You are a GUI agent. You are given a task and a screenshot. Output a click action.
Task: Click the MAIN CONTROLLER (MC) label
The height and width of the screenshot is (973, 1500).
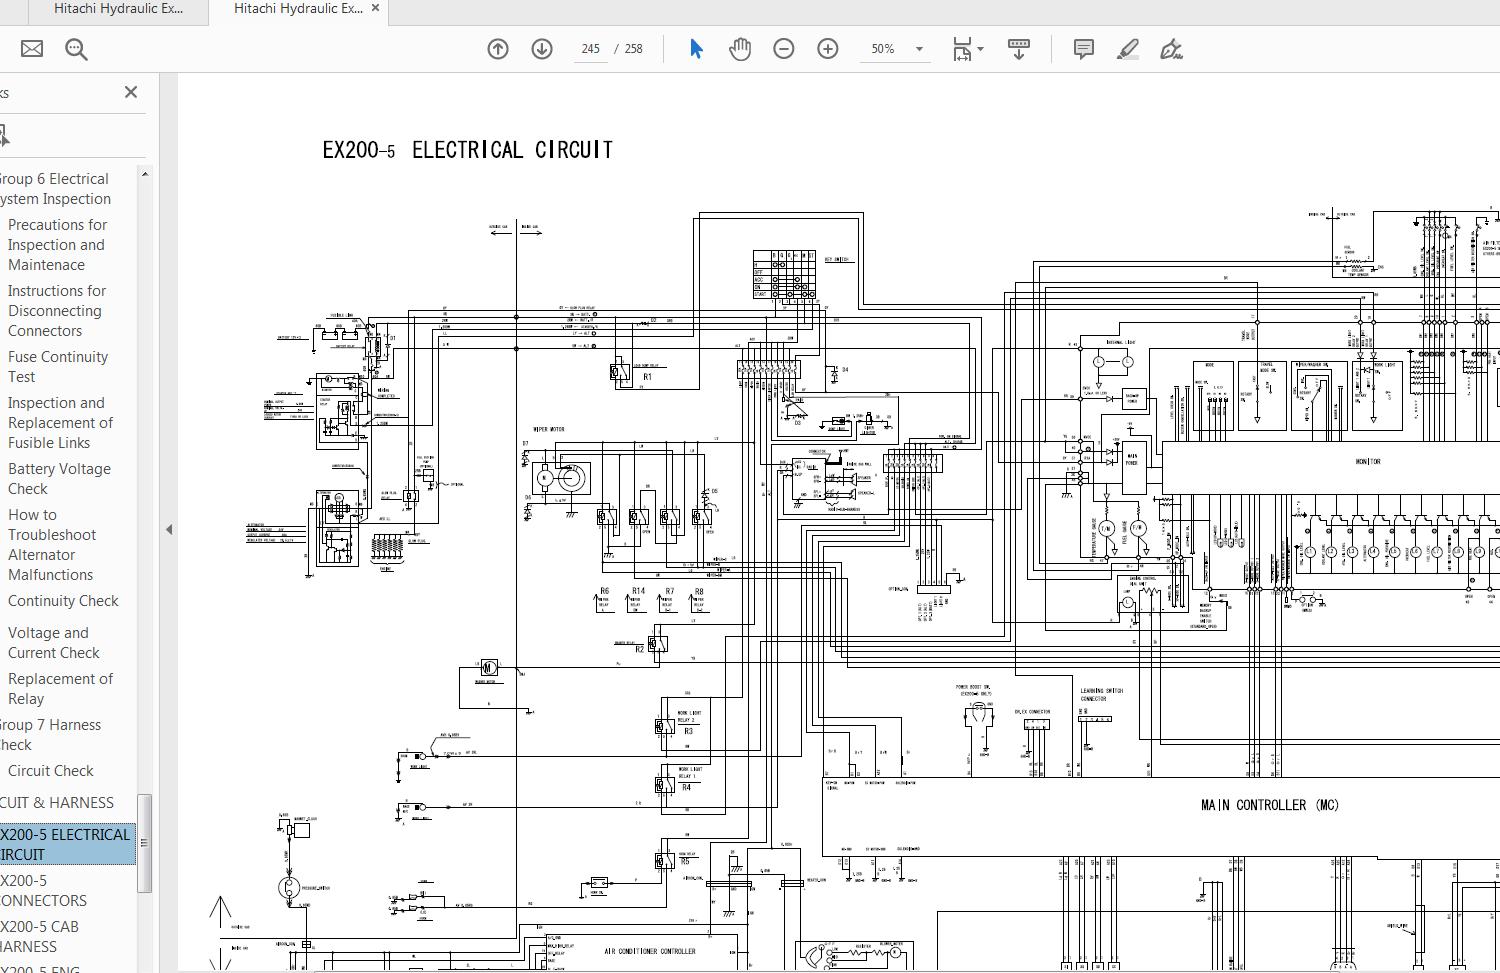(1270, 805)
